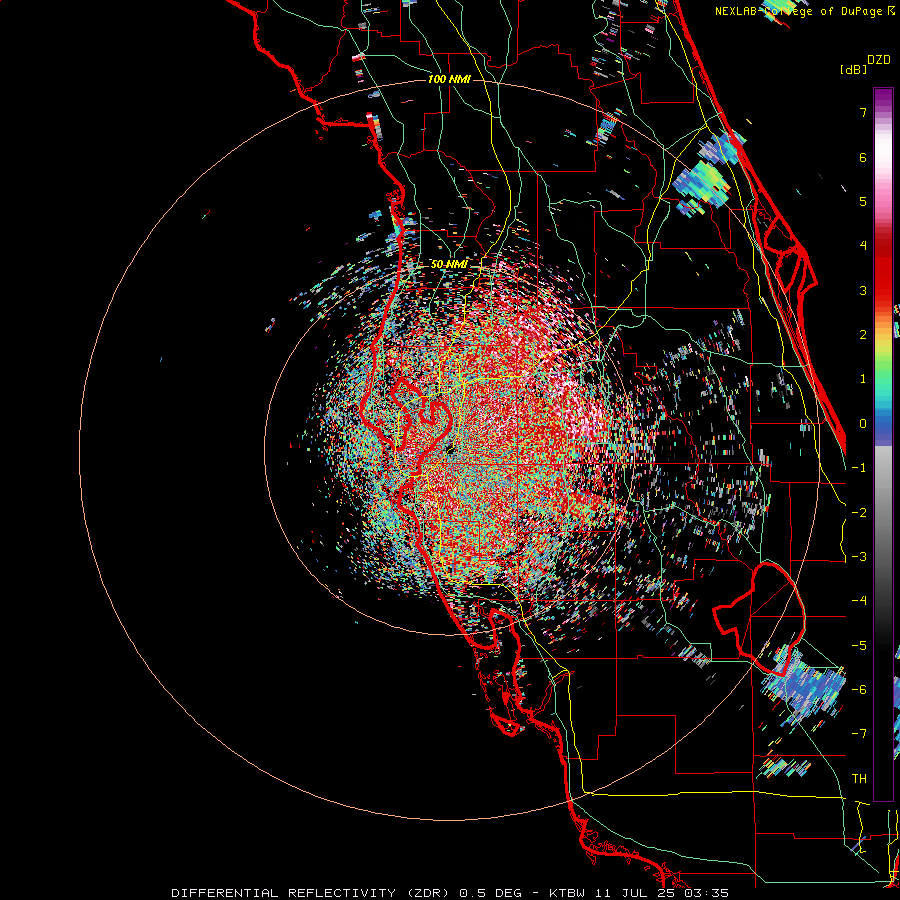Click the -2 value on the ZDR scale

(x=859, y=512)
